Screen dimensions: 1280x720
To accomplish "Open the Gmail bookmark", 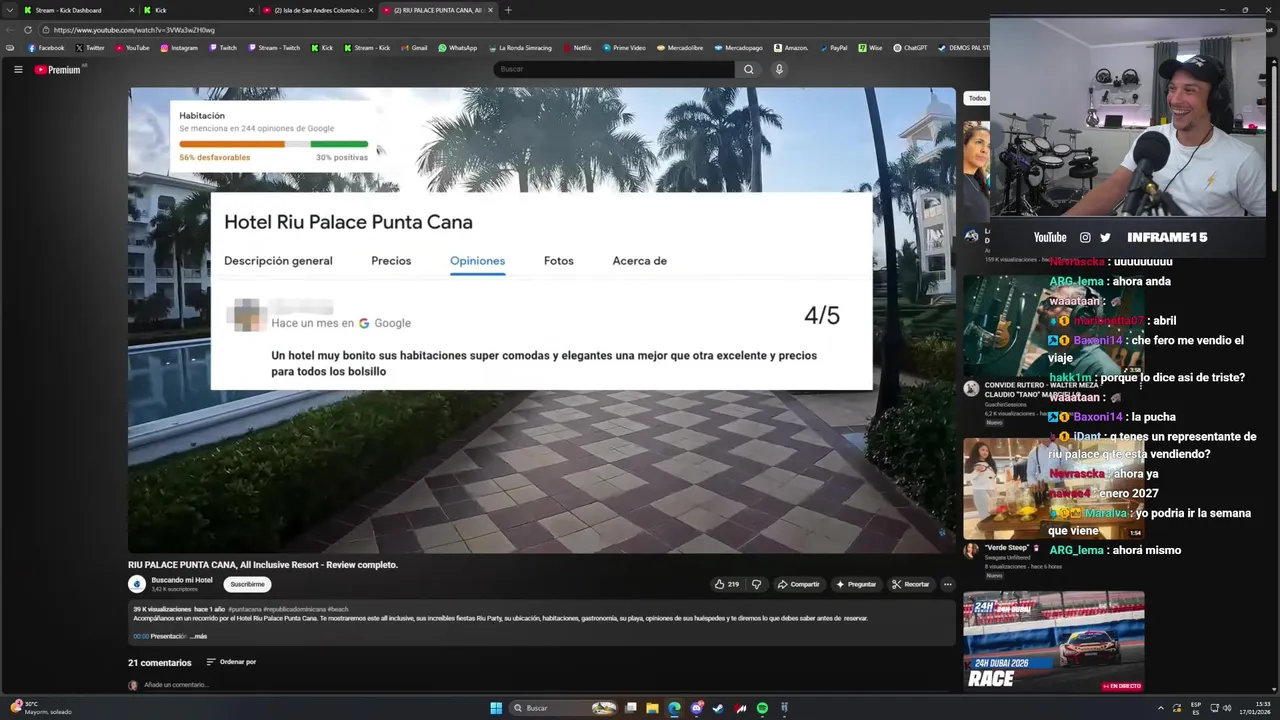I will click(x=414, y=48).
